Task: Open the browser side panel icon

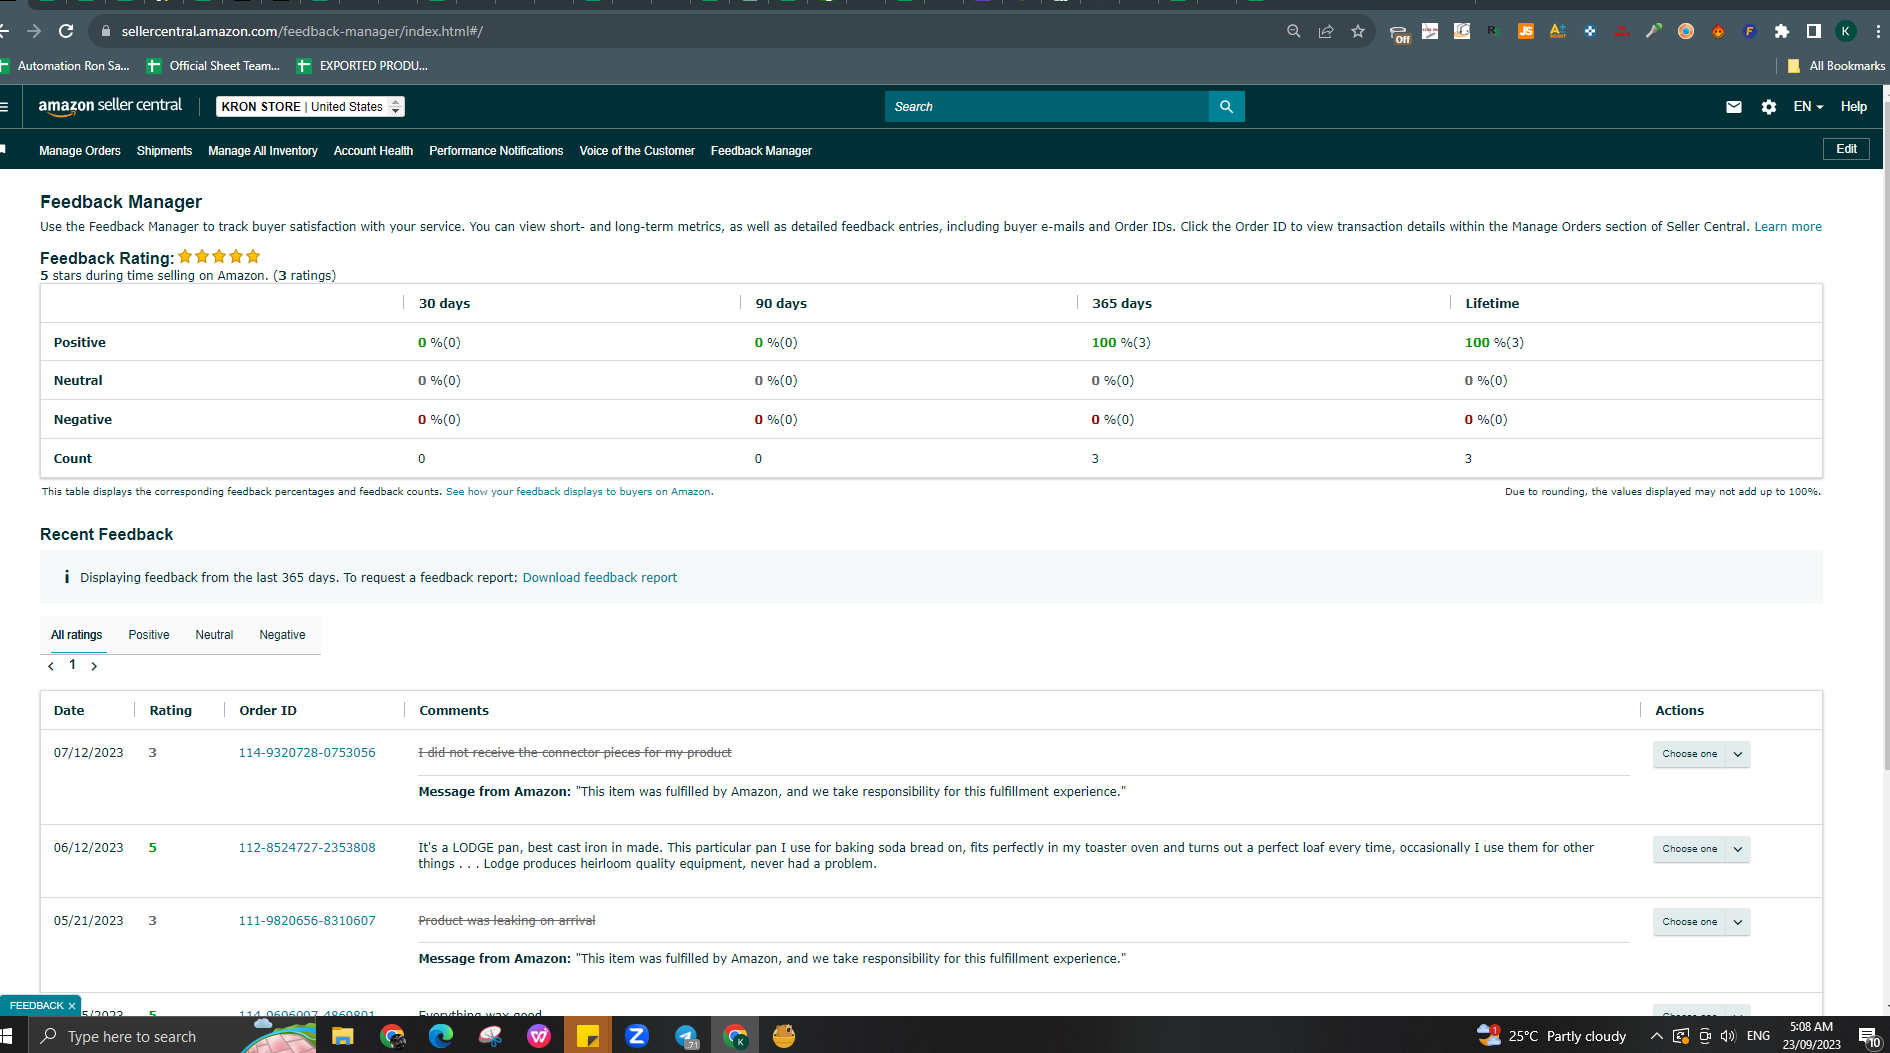Action: (x=1814, y=31)
